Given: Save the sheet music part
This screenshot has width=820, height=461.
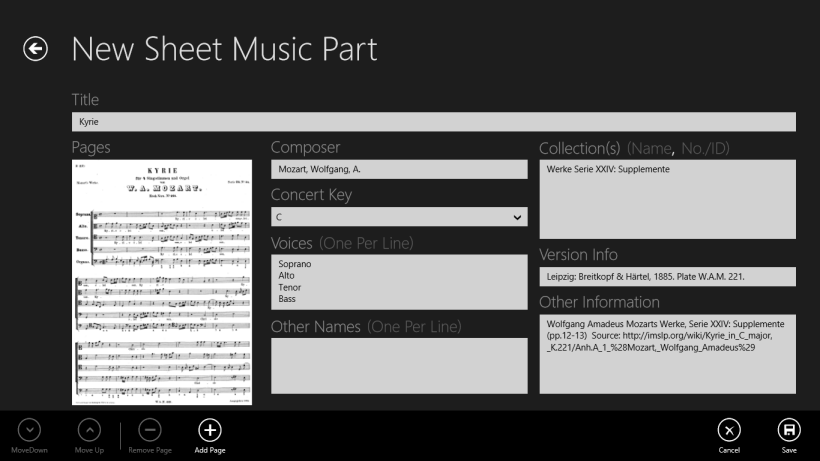Looking at the screenshot, I should pos(789,430).
